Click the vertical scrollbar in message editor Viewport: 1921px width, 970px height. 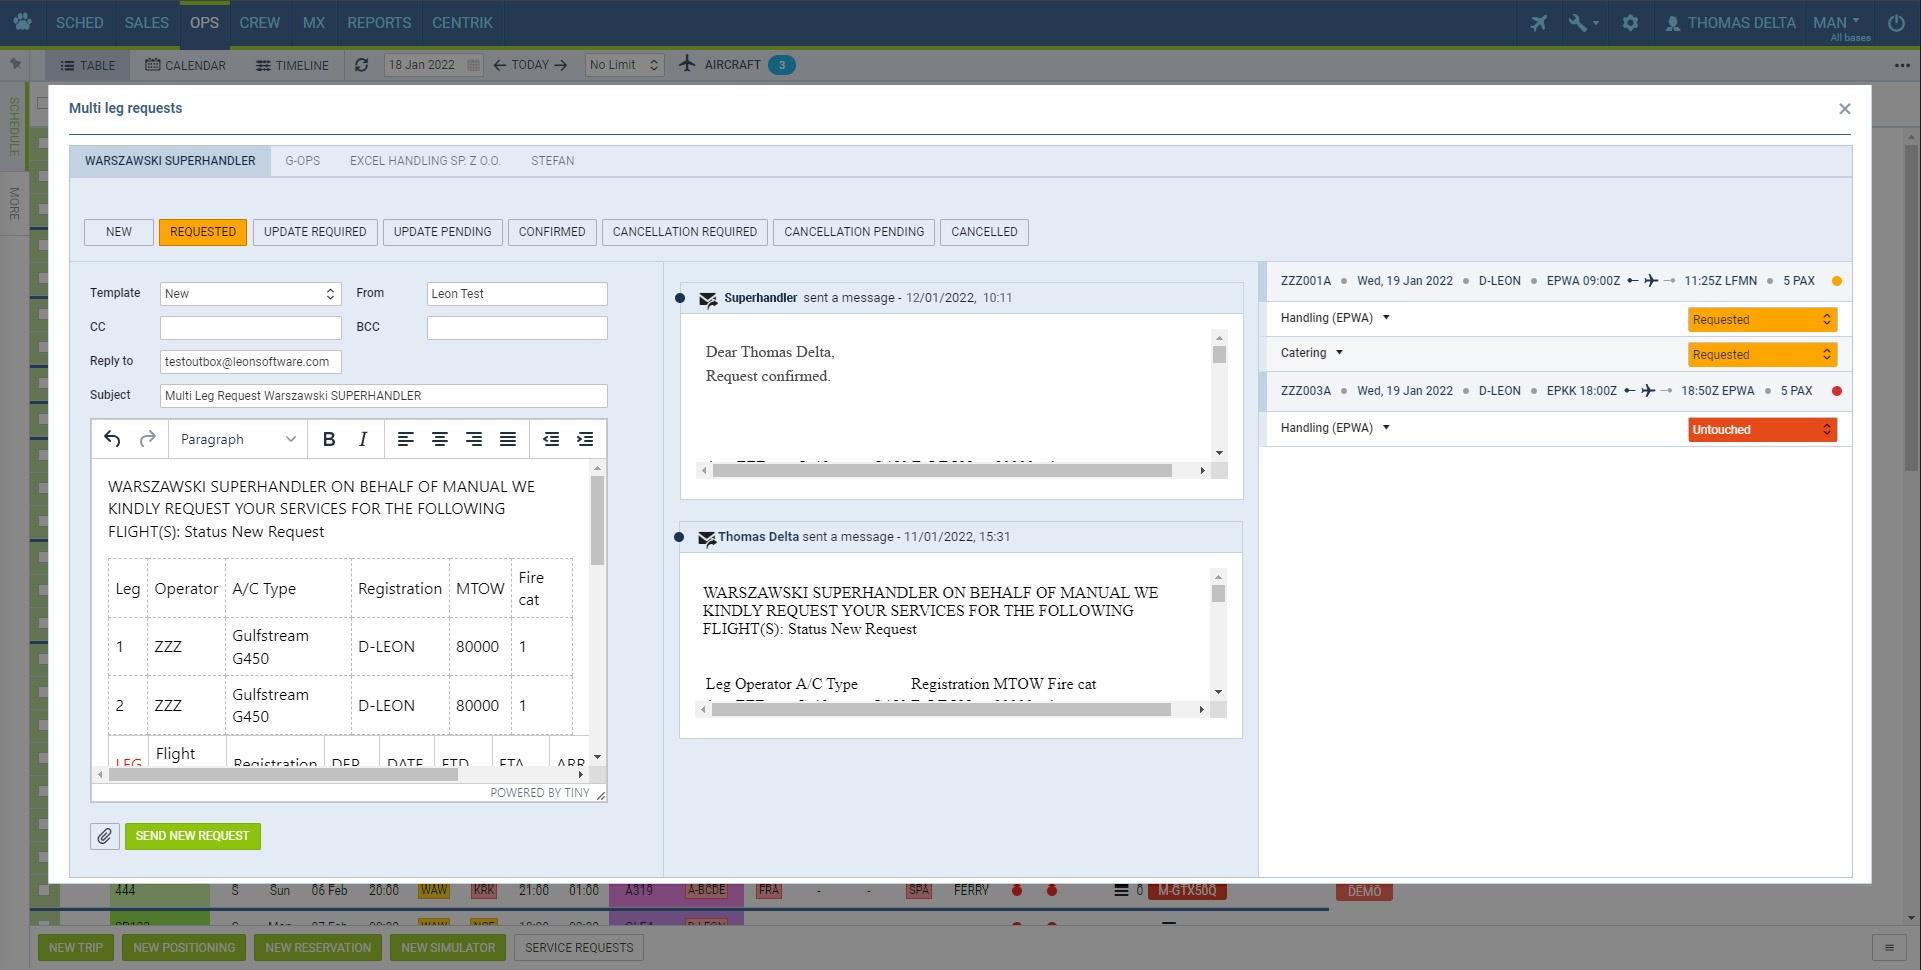[598, 520]
